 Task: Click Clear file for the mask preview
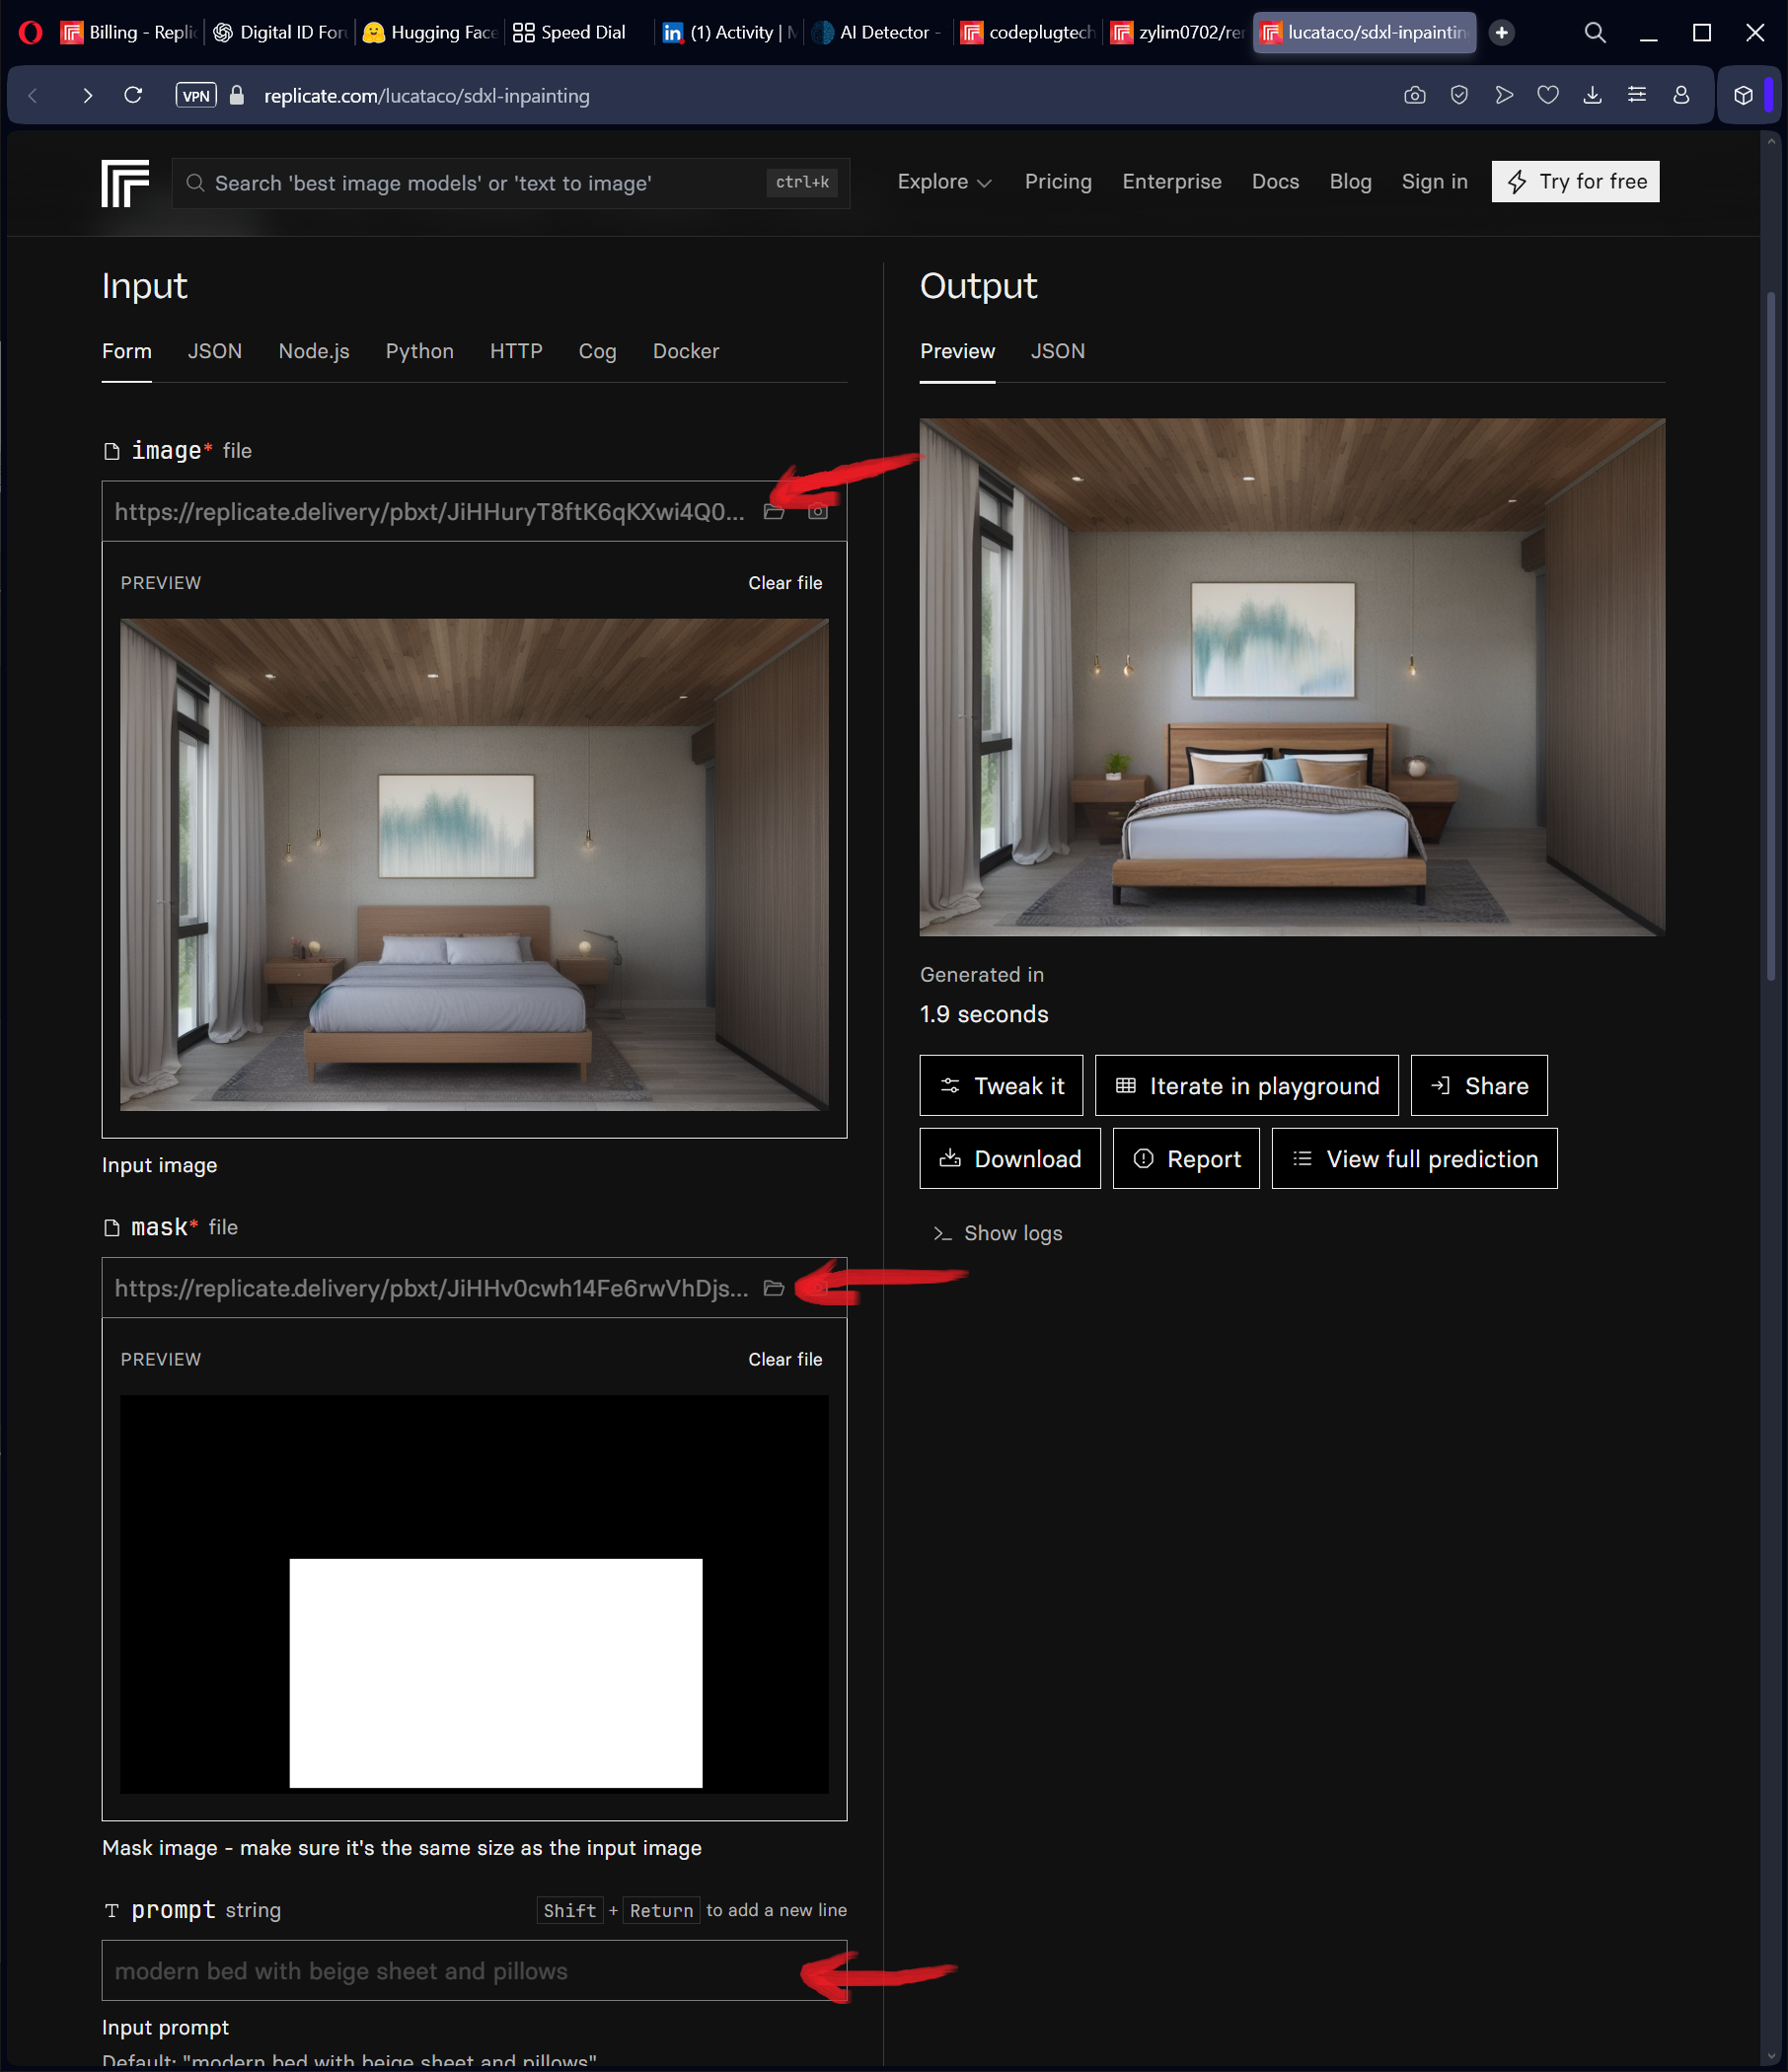[x=785, y=1359]
